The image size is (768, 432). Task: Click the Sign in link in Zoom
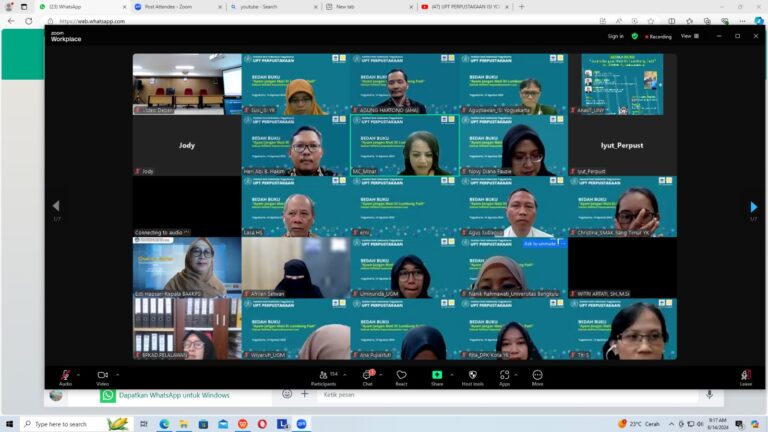(615, 36)
